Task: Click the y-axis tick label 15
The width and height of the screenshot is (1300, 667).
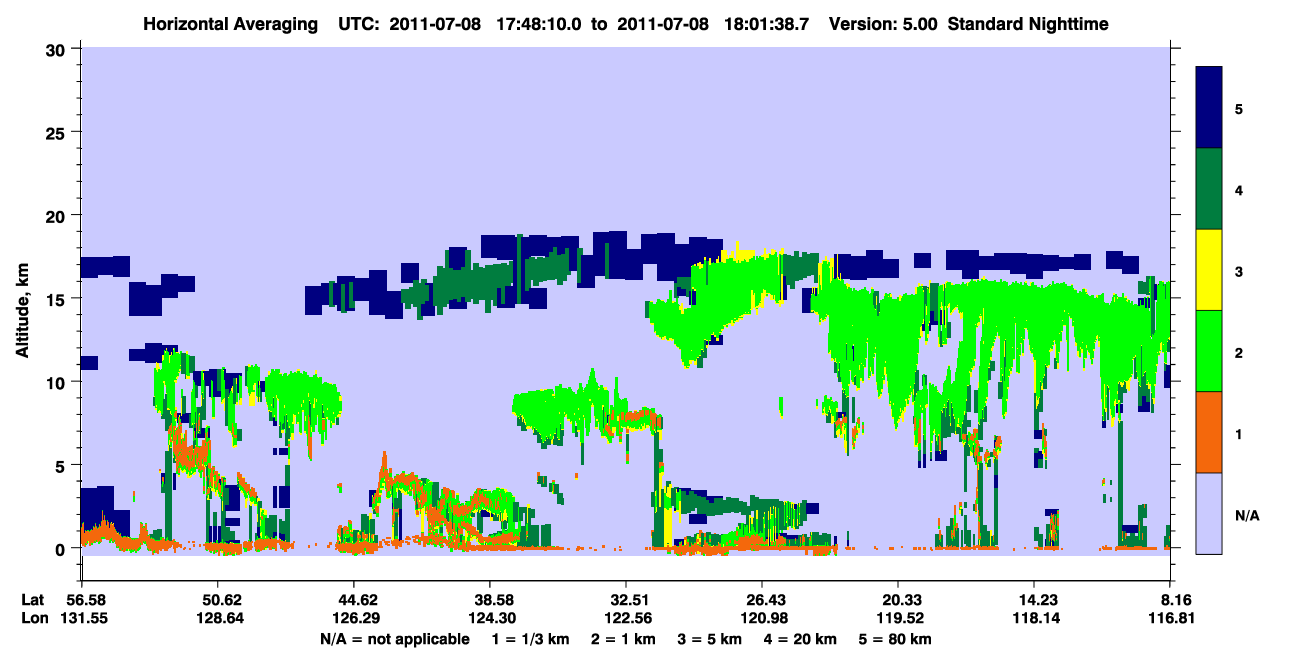Action: point(58,299)
